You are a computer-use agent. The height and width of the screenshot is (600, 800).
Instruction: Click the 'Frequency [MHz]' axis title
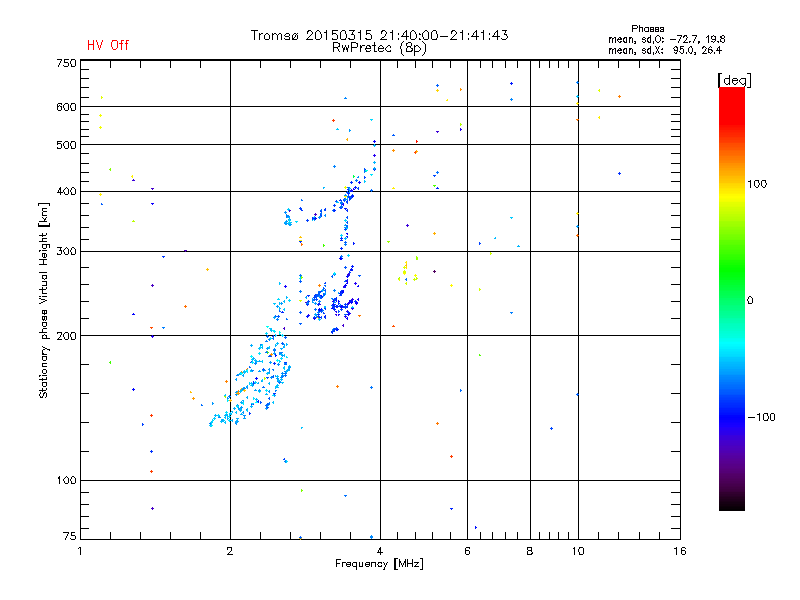click(379, 564)
